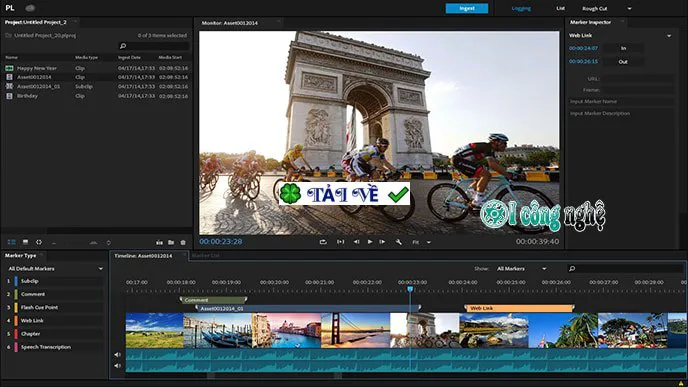Screen dimensions: 688x387
Task: Click the Golden Gate Bridge thumbnail in timeline
Action: (x=355, y=330)
